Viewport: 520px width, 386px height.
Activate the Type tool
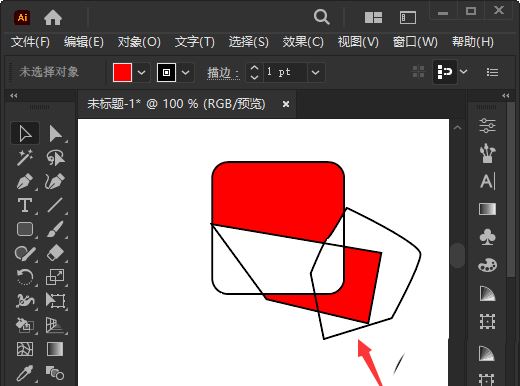click(x=25, y=205)
